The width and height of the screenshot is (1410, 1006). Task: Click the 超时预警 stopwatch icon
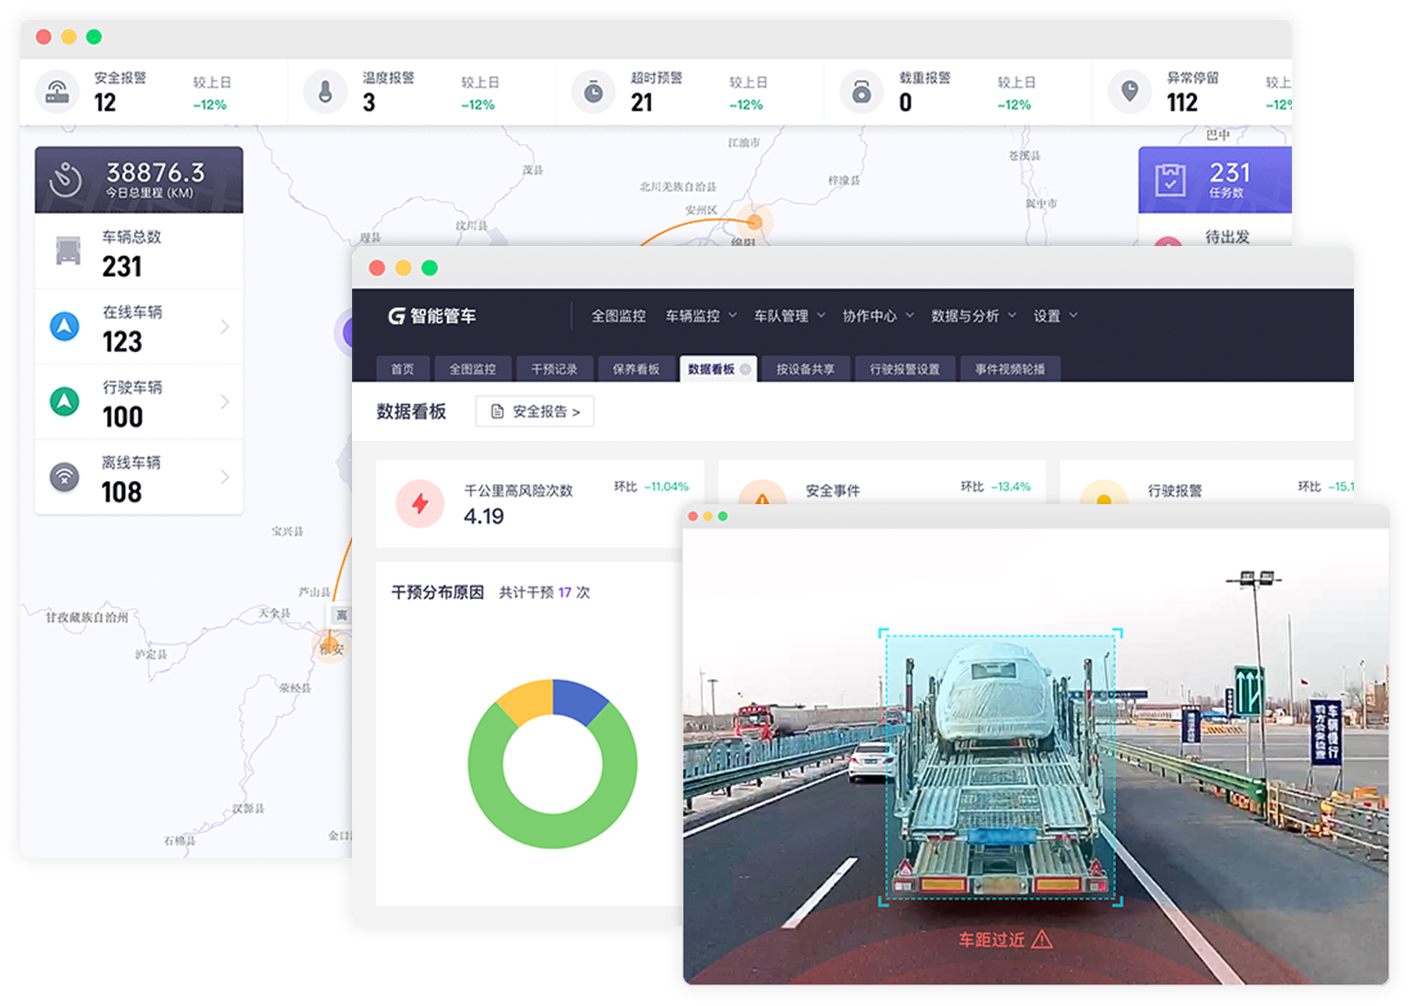coord(593,92)
